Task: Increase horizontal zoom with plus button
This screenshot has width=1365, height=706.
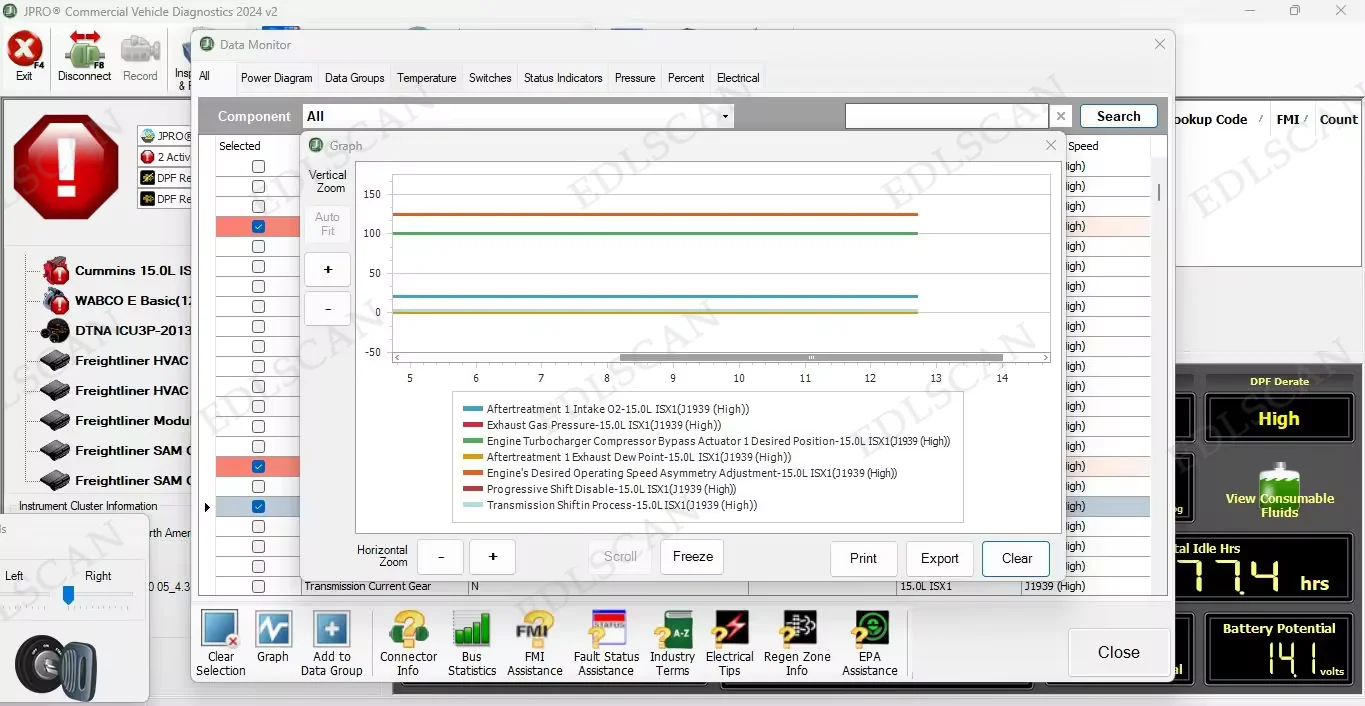Action: [492, 557]
